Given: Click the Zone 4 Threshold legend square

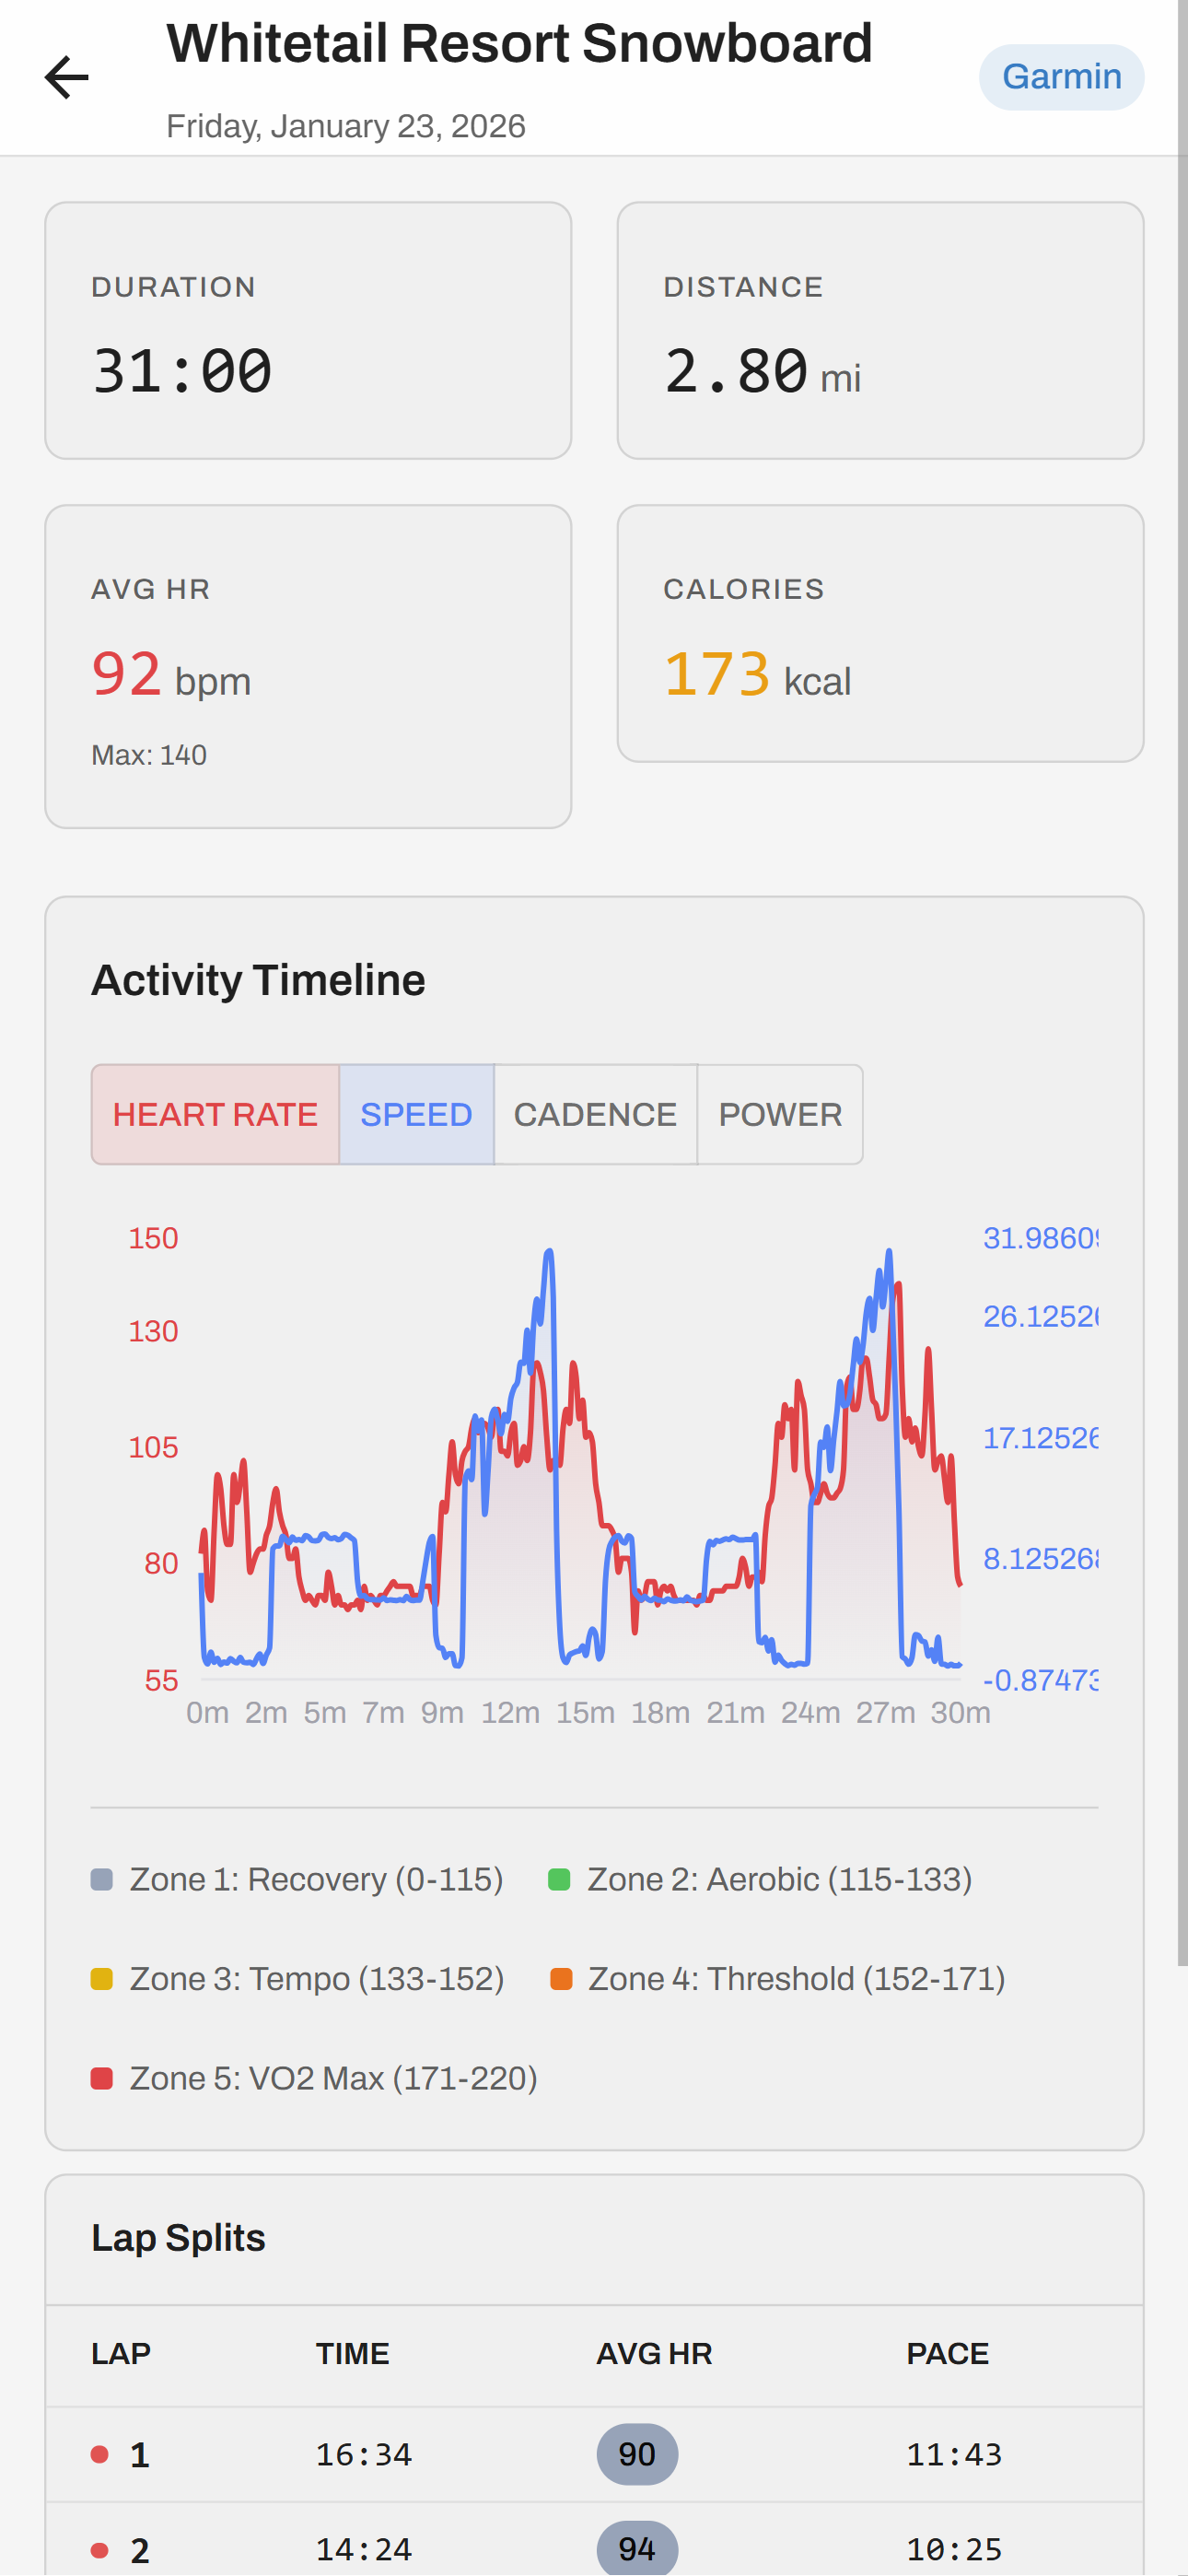Looking at the screenshot, I should click(x=562, y=1977).
